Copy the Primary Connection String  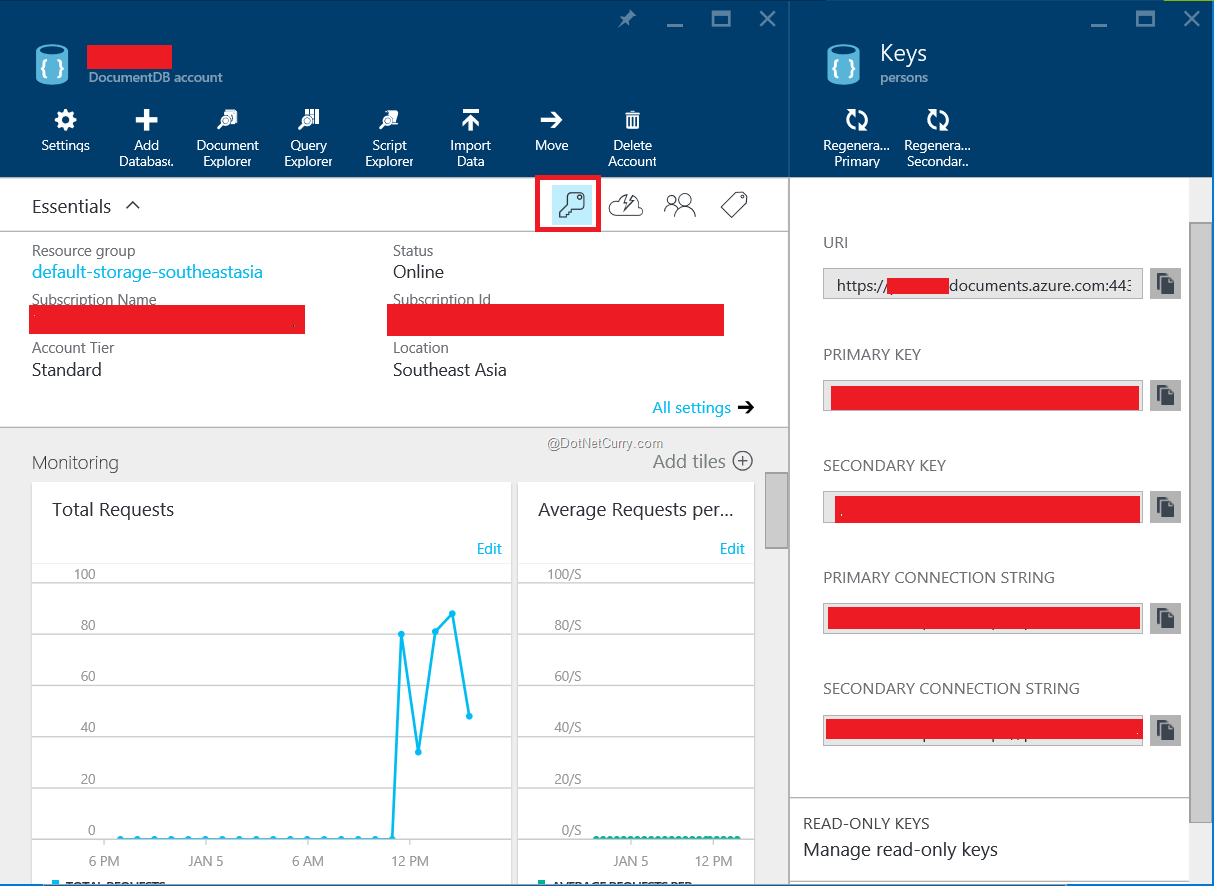pos(1165,619)
